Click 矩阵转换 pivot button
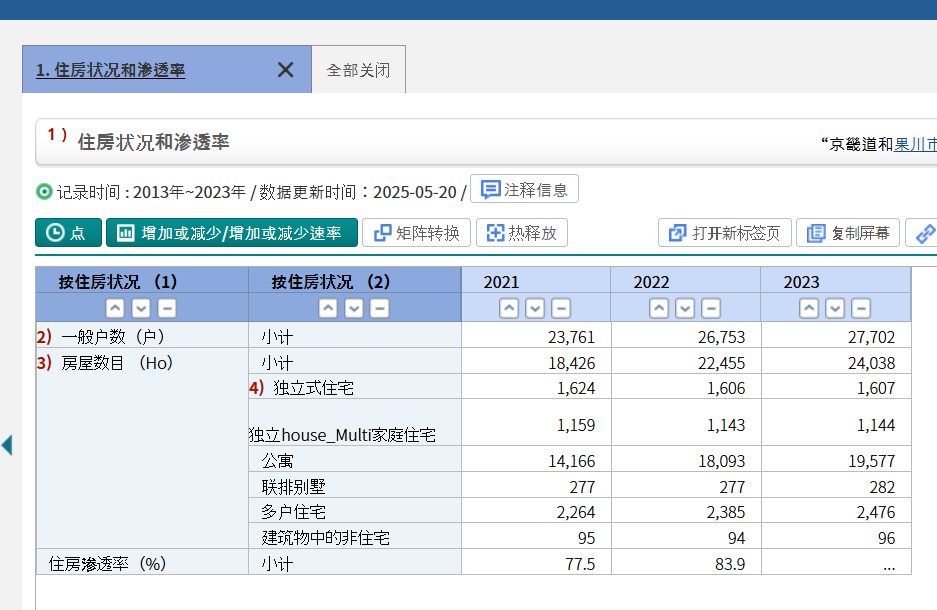The width and height of the screenshot is (937, 610). [416, 233]
